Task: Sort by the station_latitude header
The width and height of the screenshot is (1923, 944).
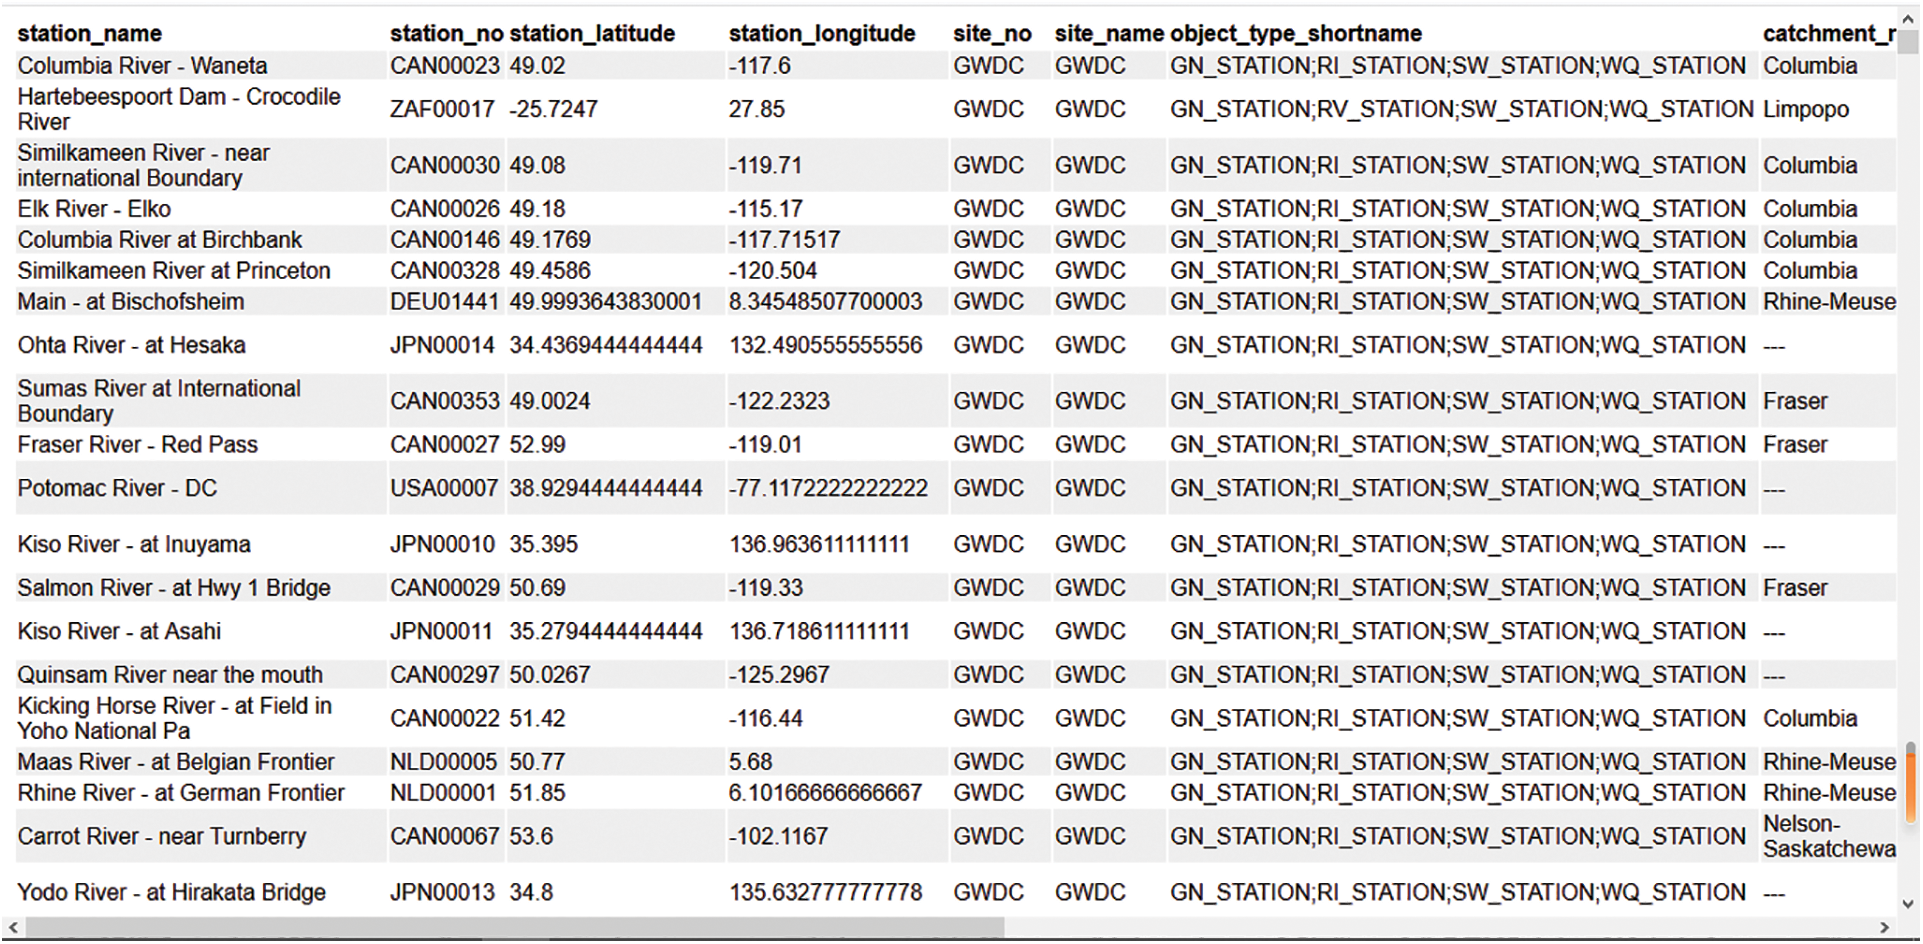Action: coord(592,34)
